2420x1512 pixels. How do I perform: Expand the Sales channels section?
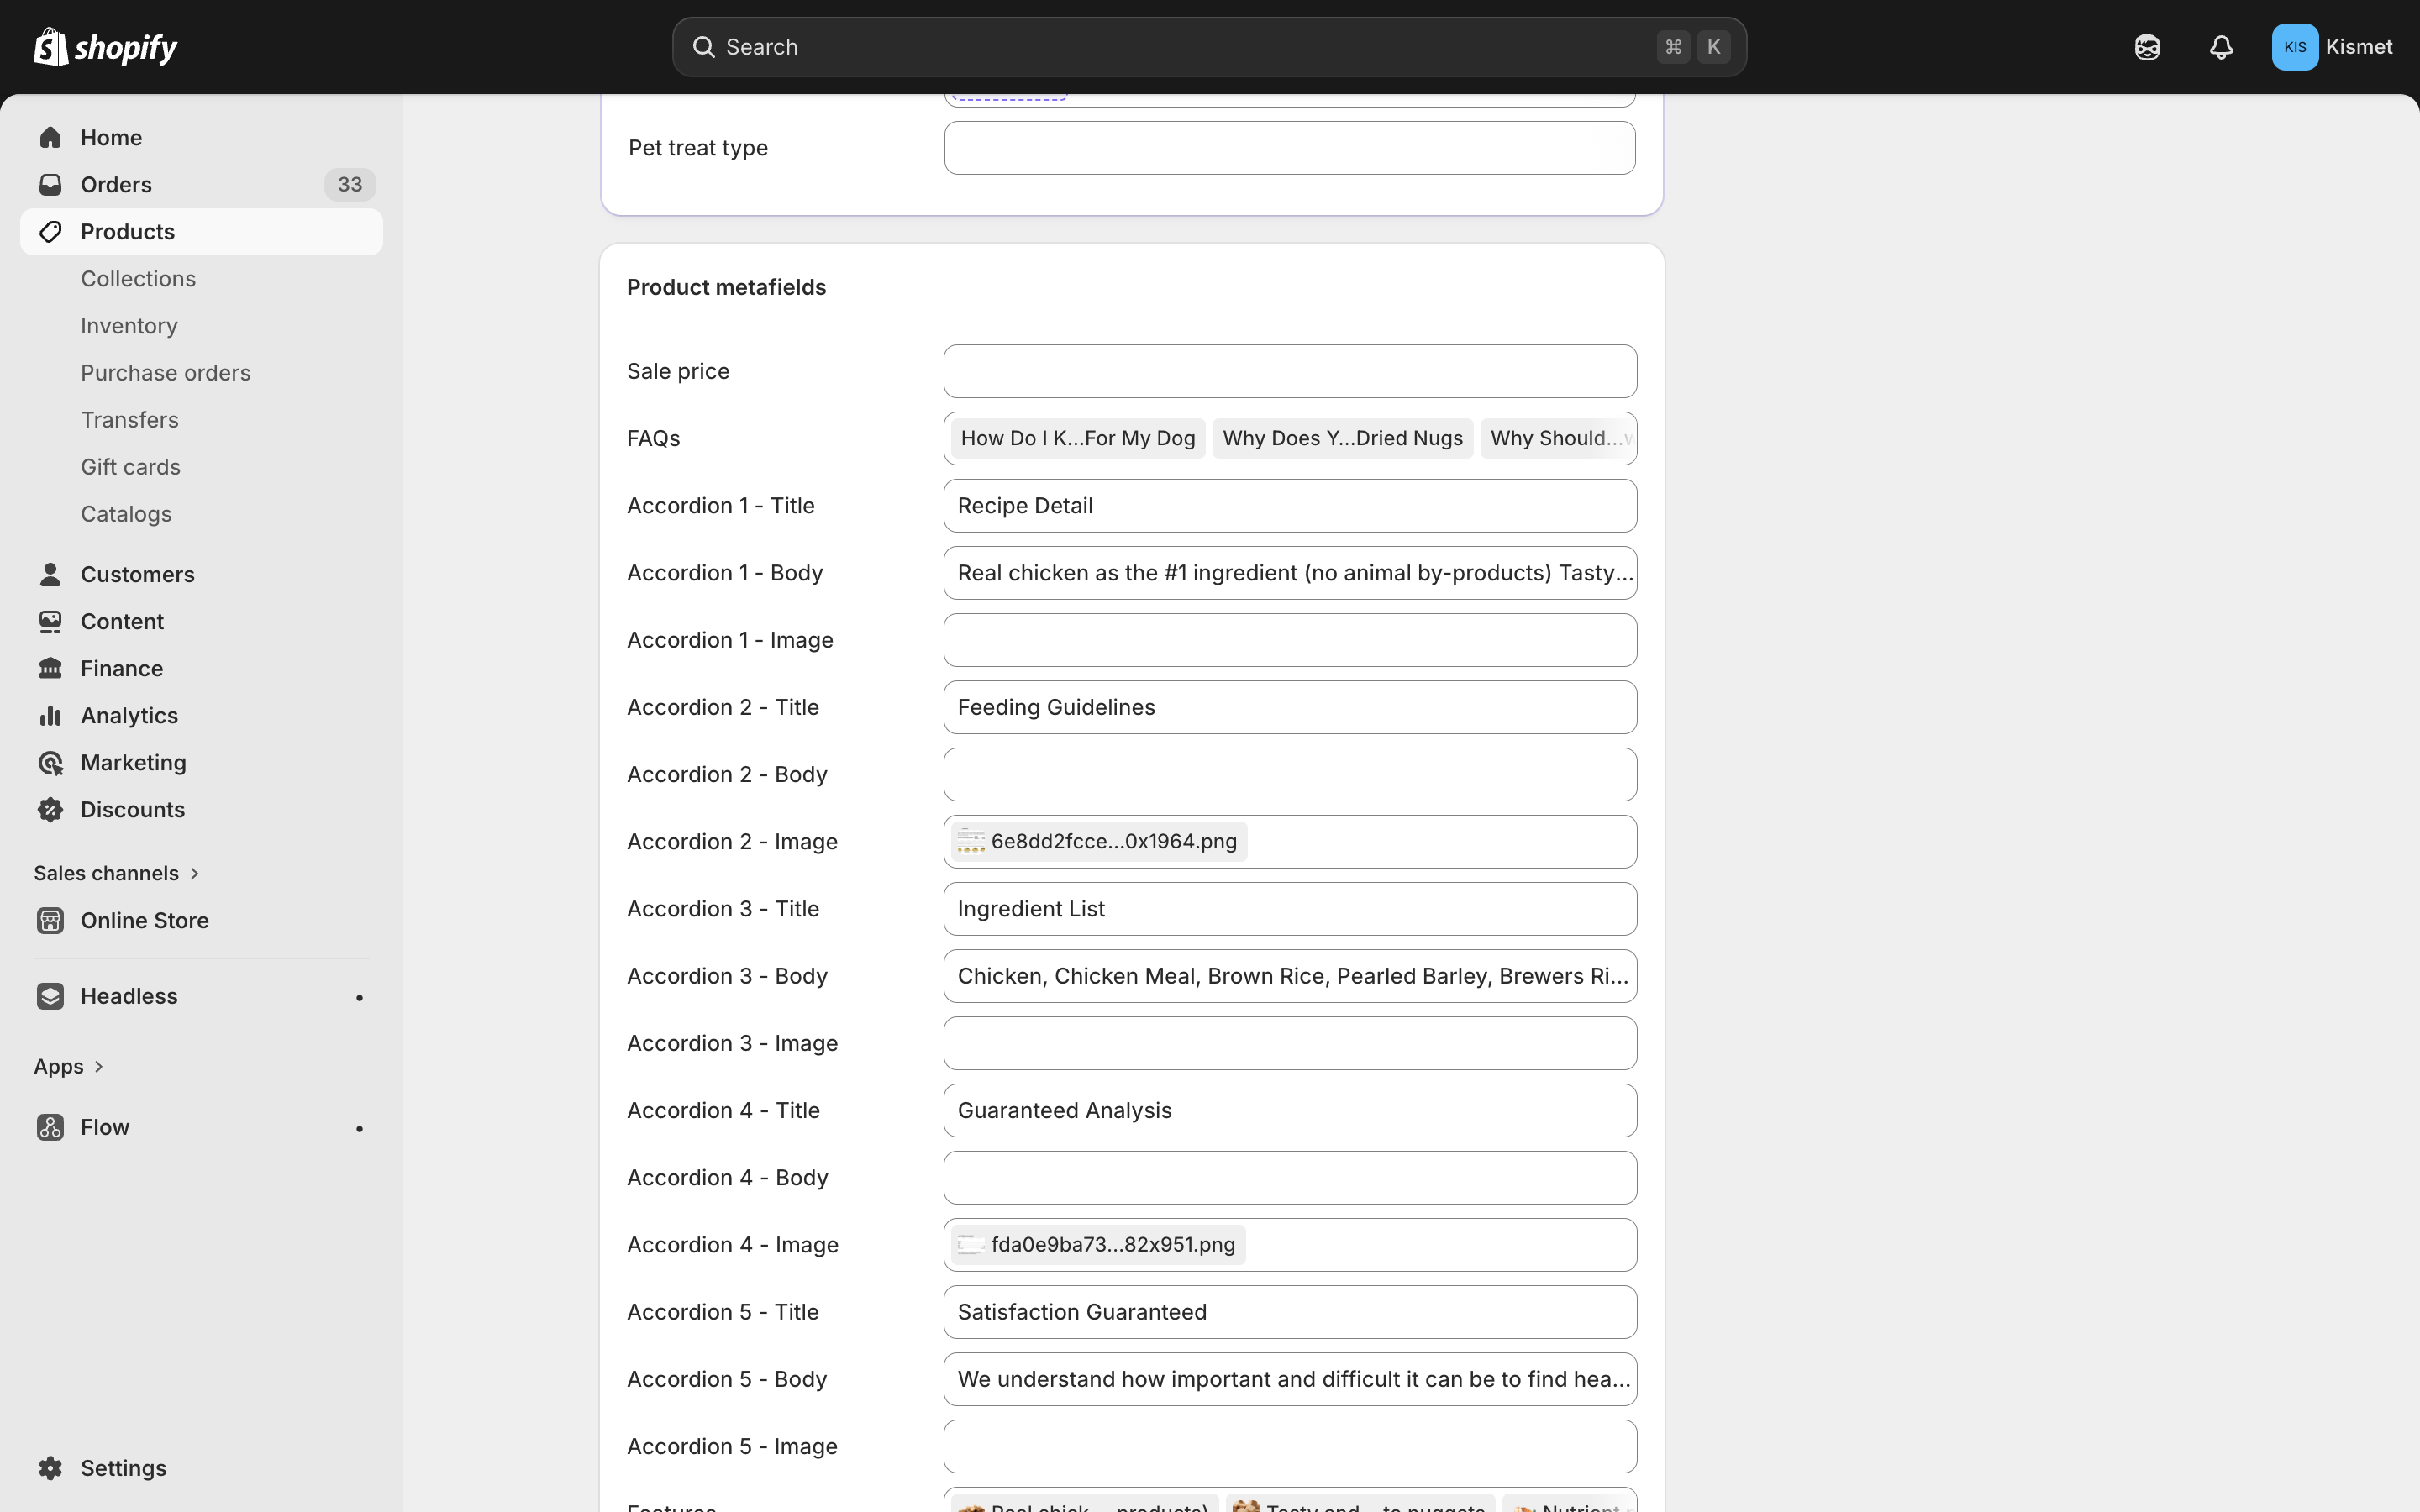117,872
